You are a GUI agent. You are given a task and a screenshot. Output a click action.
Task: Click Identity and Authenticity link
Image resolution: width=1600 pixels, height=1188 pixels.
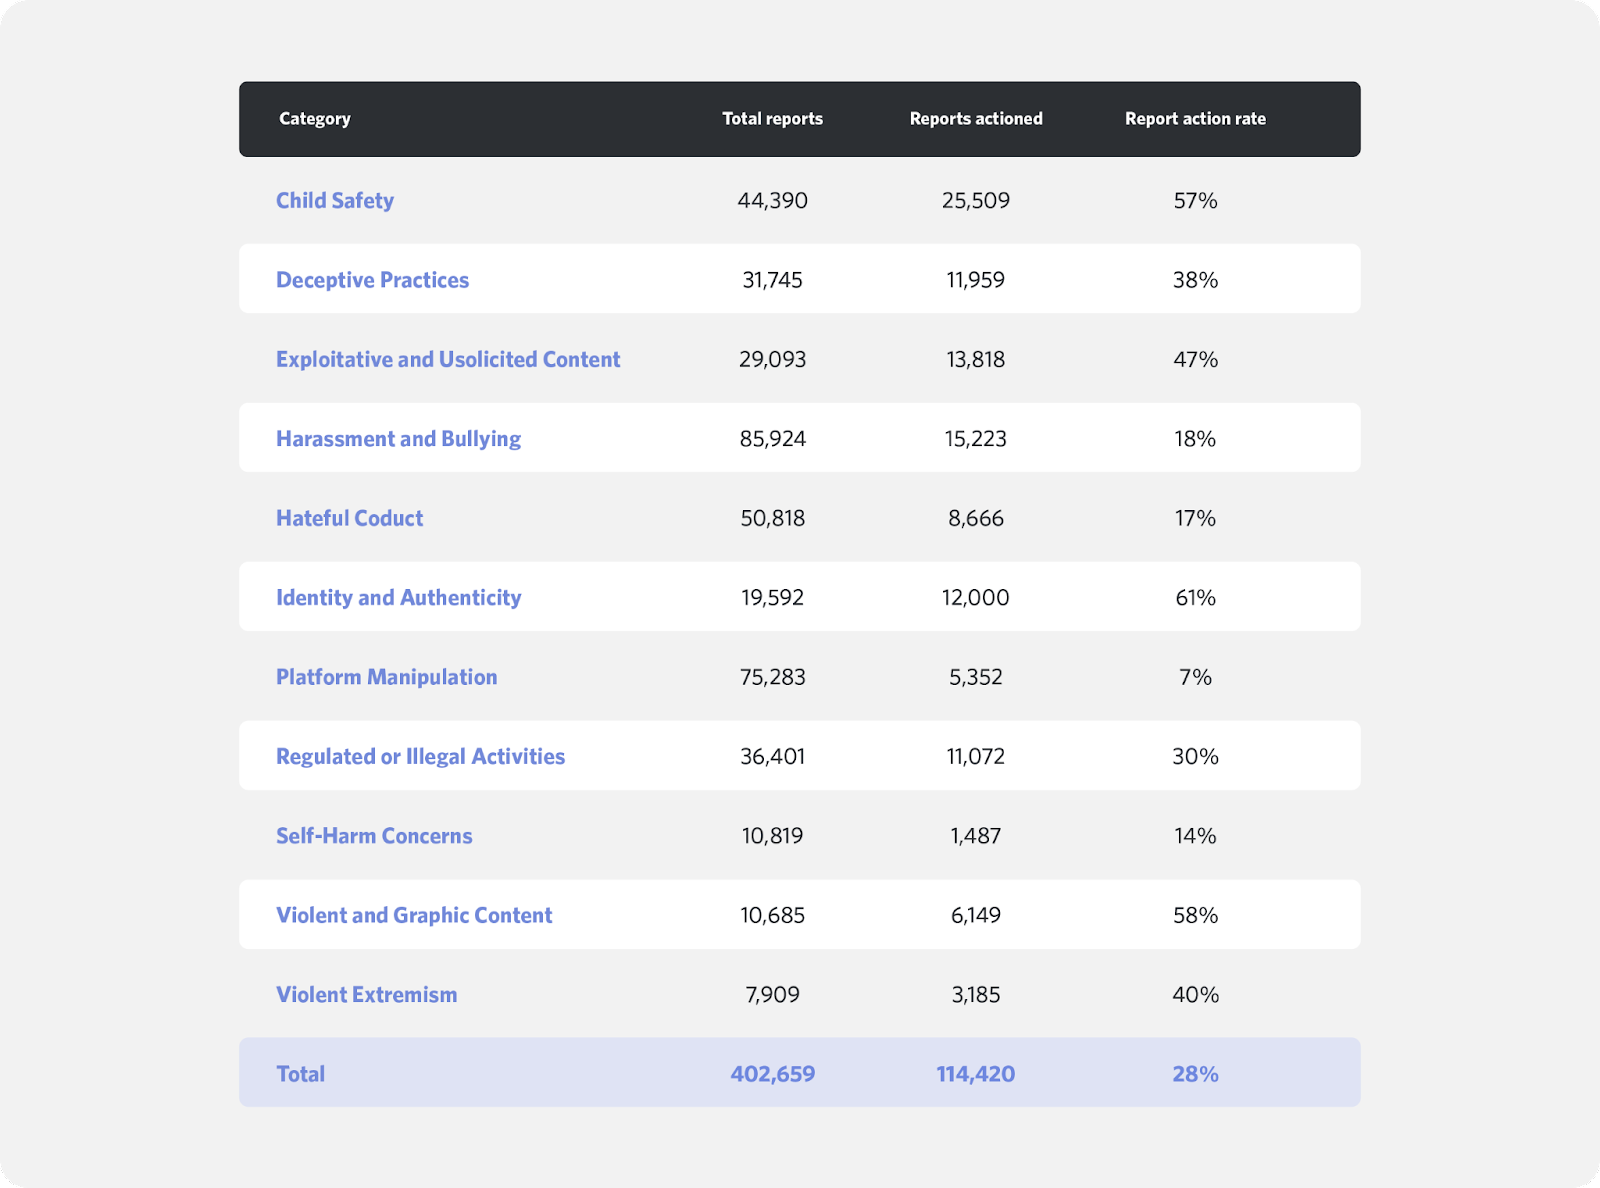[398, 598]
